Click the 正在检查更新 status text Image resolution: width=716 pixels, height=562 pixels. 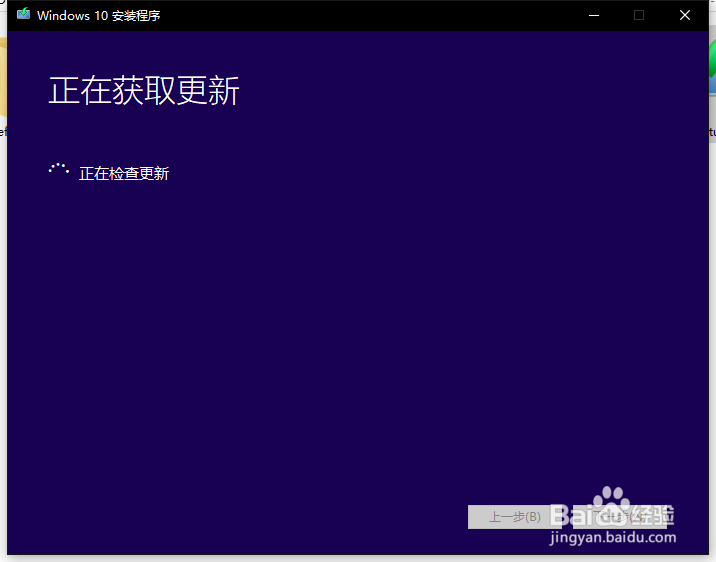[124, 173]
